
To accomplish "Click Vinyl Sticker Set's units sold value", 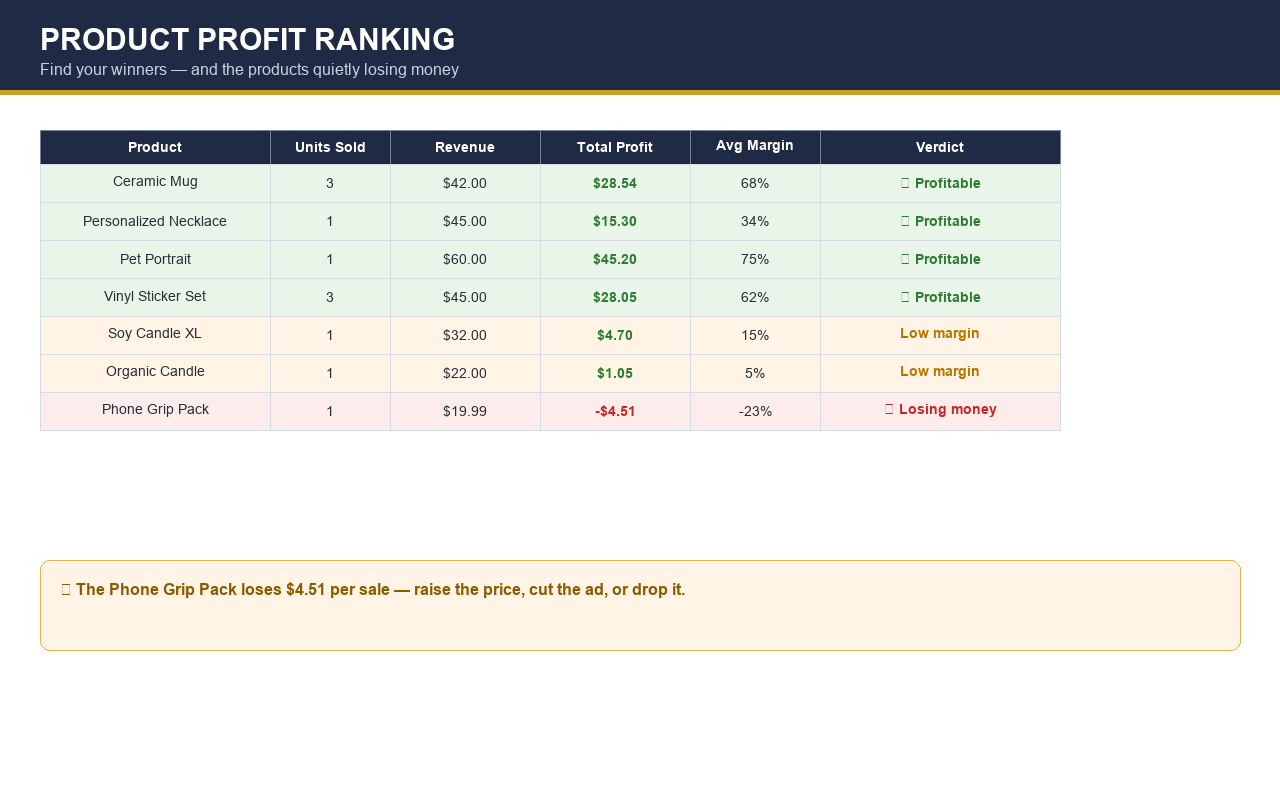I will tap(330, 297).
